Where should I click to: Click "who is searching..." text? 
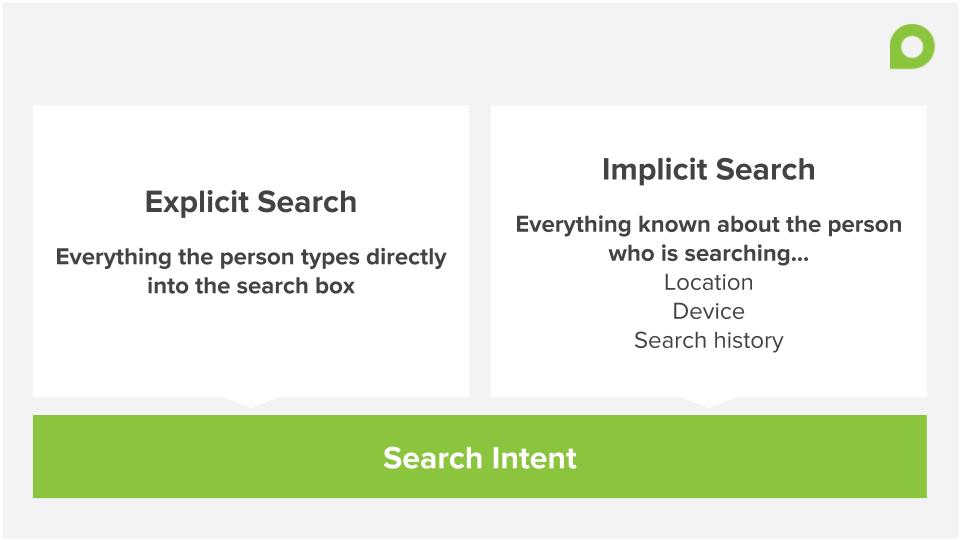coord(708,253)
